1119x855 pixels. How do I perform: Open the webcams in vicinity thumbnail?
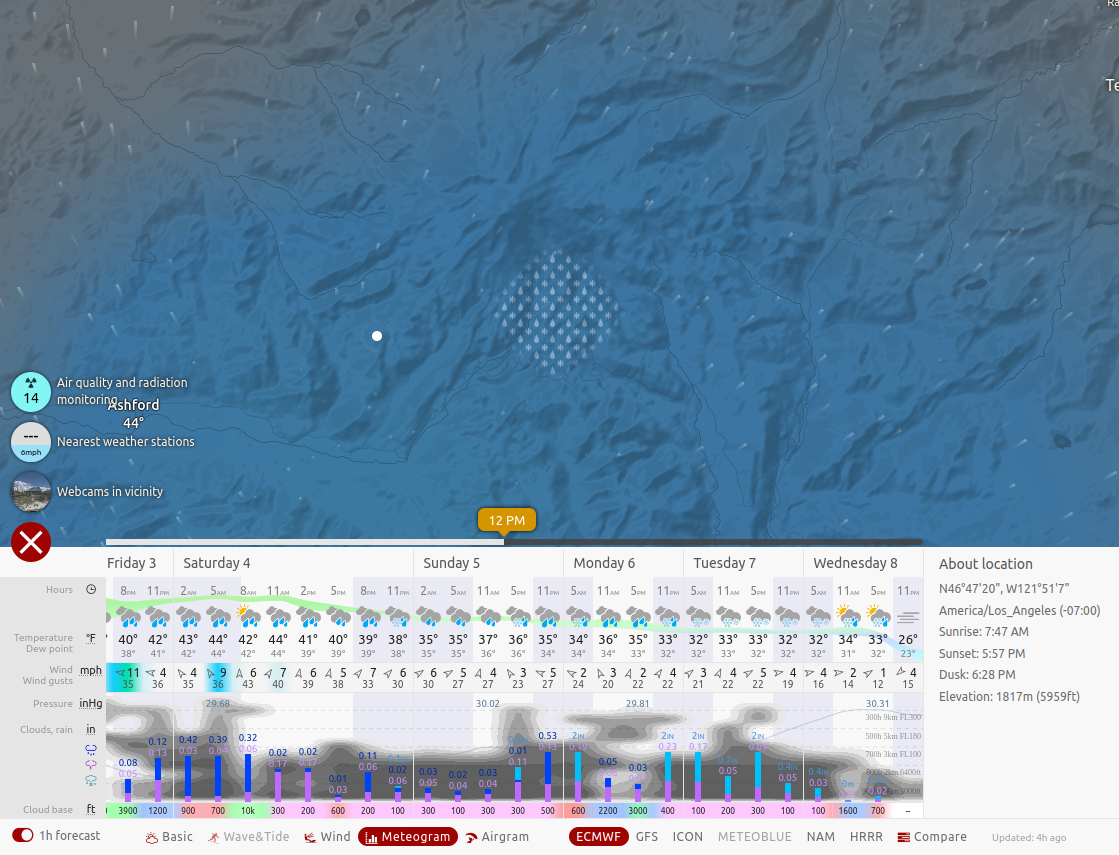[x=31, y=491]
